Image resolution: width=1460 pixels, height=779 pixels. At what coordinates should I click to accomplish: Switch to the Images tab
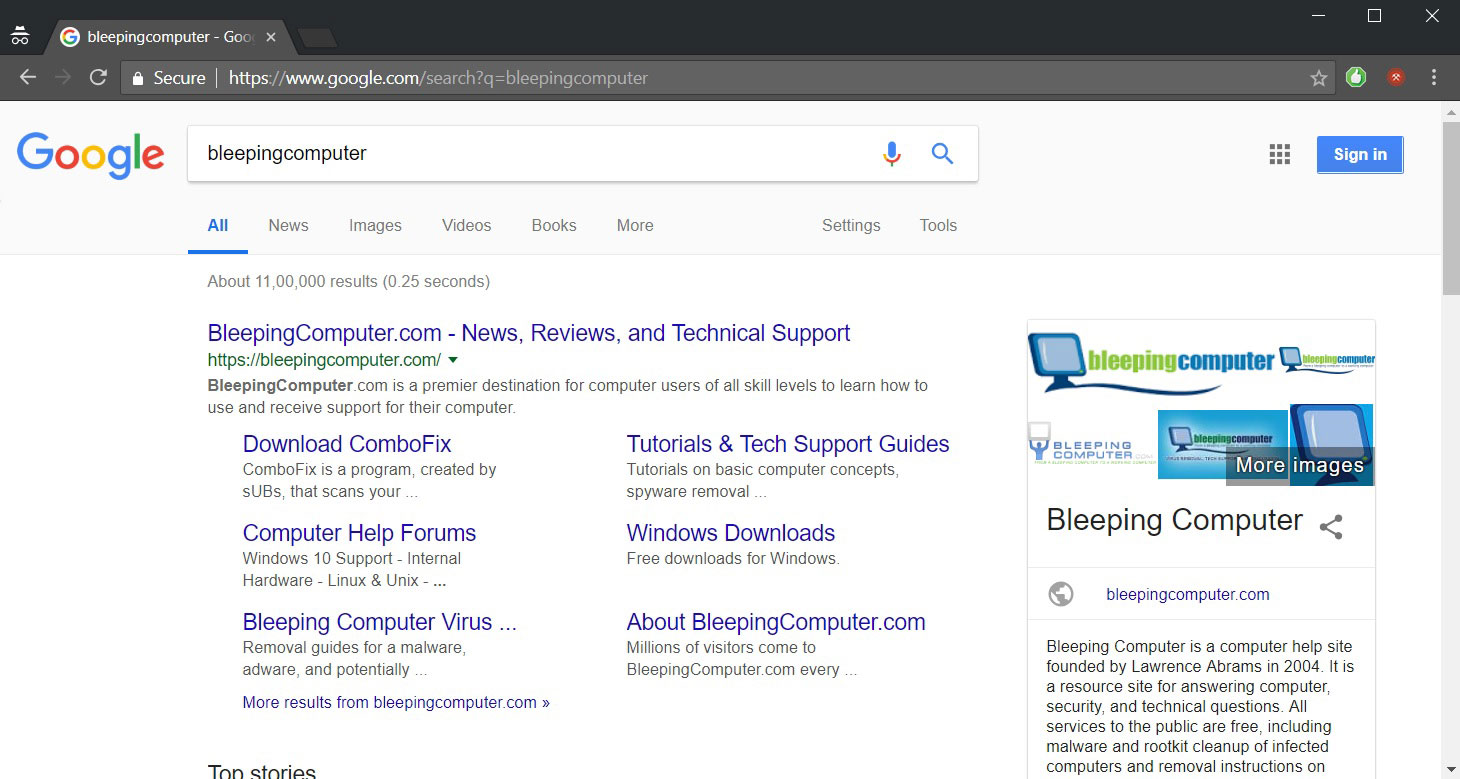[375, 225]
